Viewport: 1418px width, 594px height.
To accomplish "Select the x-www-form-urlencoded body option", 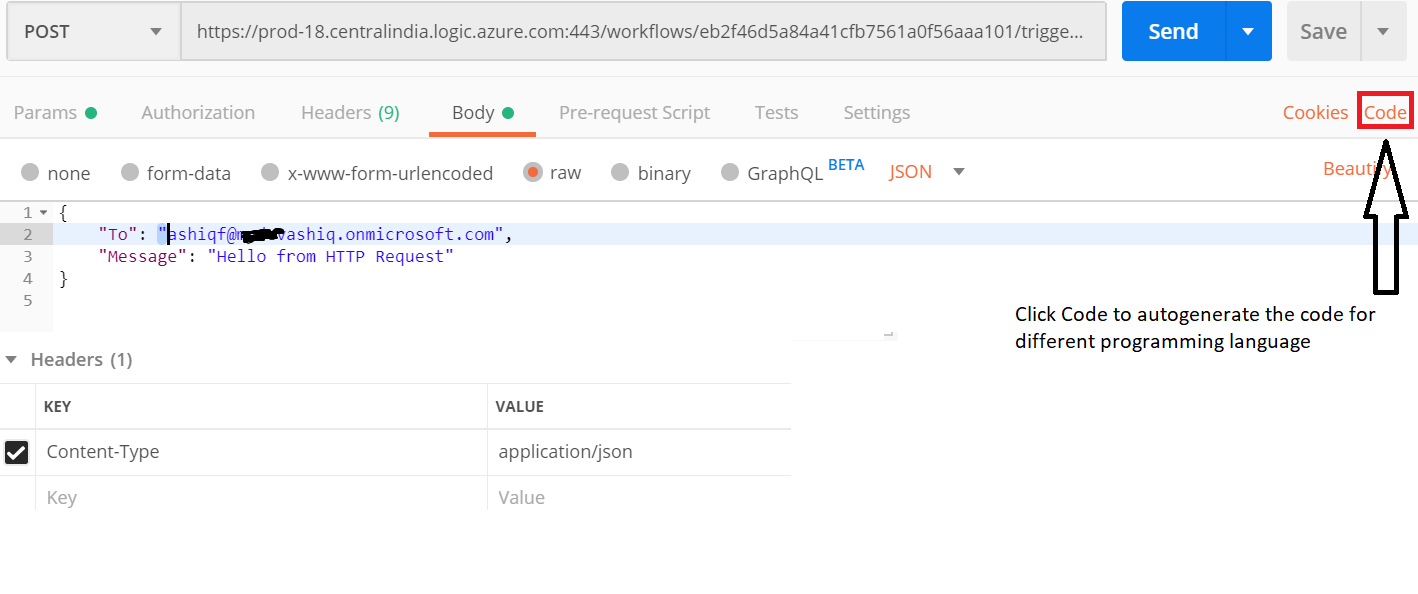I will coord(269,171).
